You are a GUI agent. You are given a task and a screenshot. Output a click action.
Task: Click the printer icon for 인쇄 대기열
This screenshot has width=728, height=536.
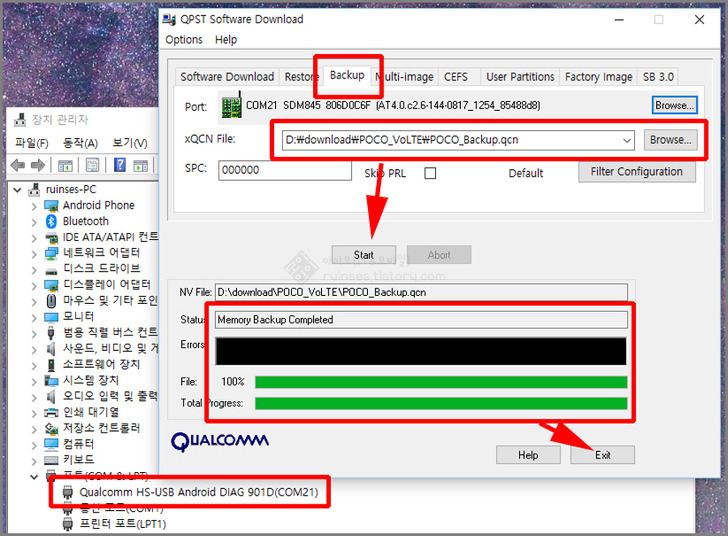(51, 412)
